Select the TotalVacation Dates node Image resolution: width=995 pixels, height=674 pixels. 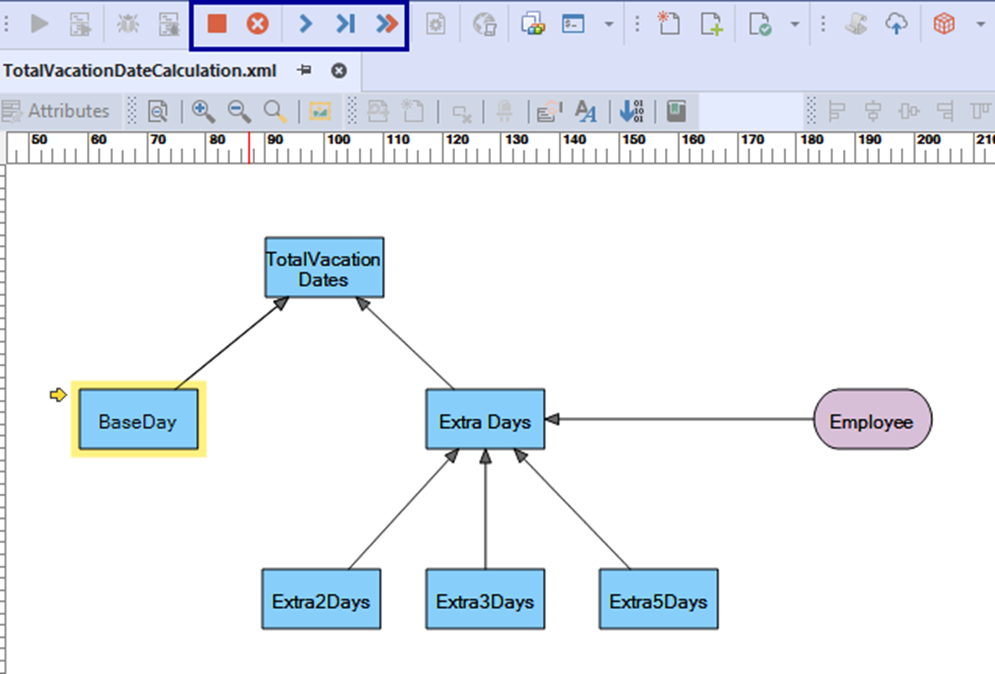click(324, 268)
